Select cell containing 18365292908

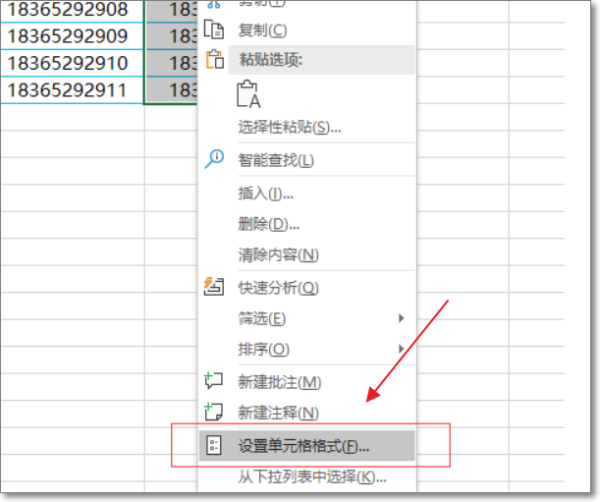click(72, 11)
